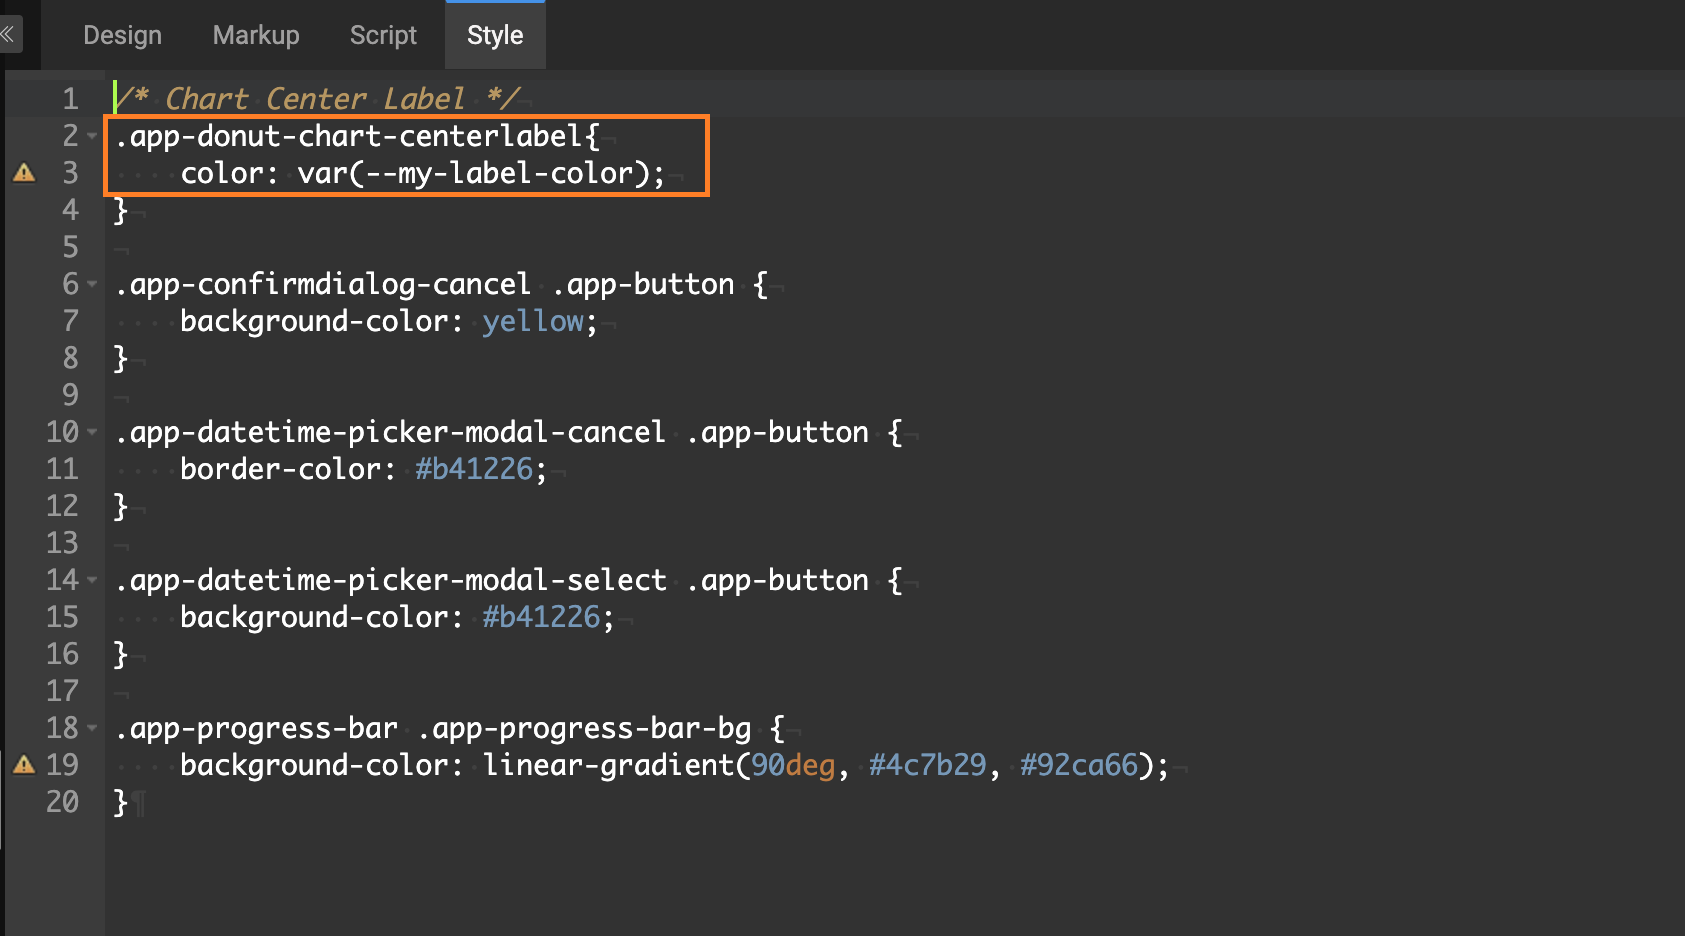Fold the .app-confirmdialog-cancel rule on line 6

[x=91, y=284]
